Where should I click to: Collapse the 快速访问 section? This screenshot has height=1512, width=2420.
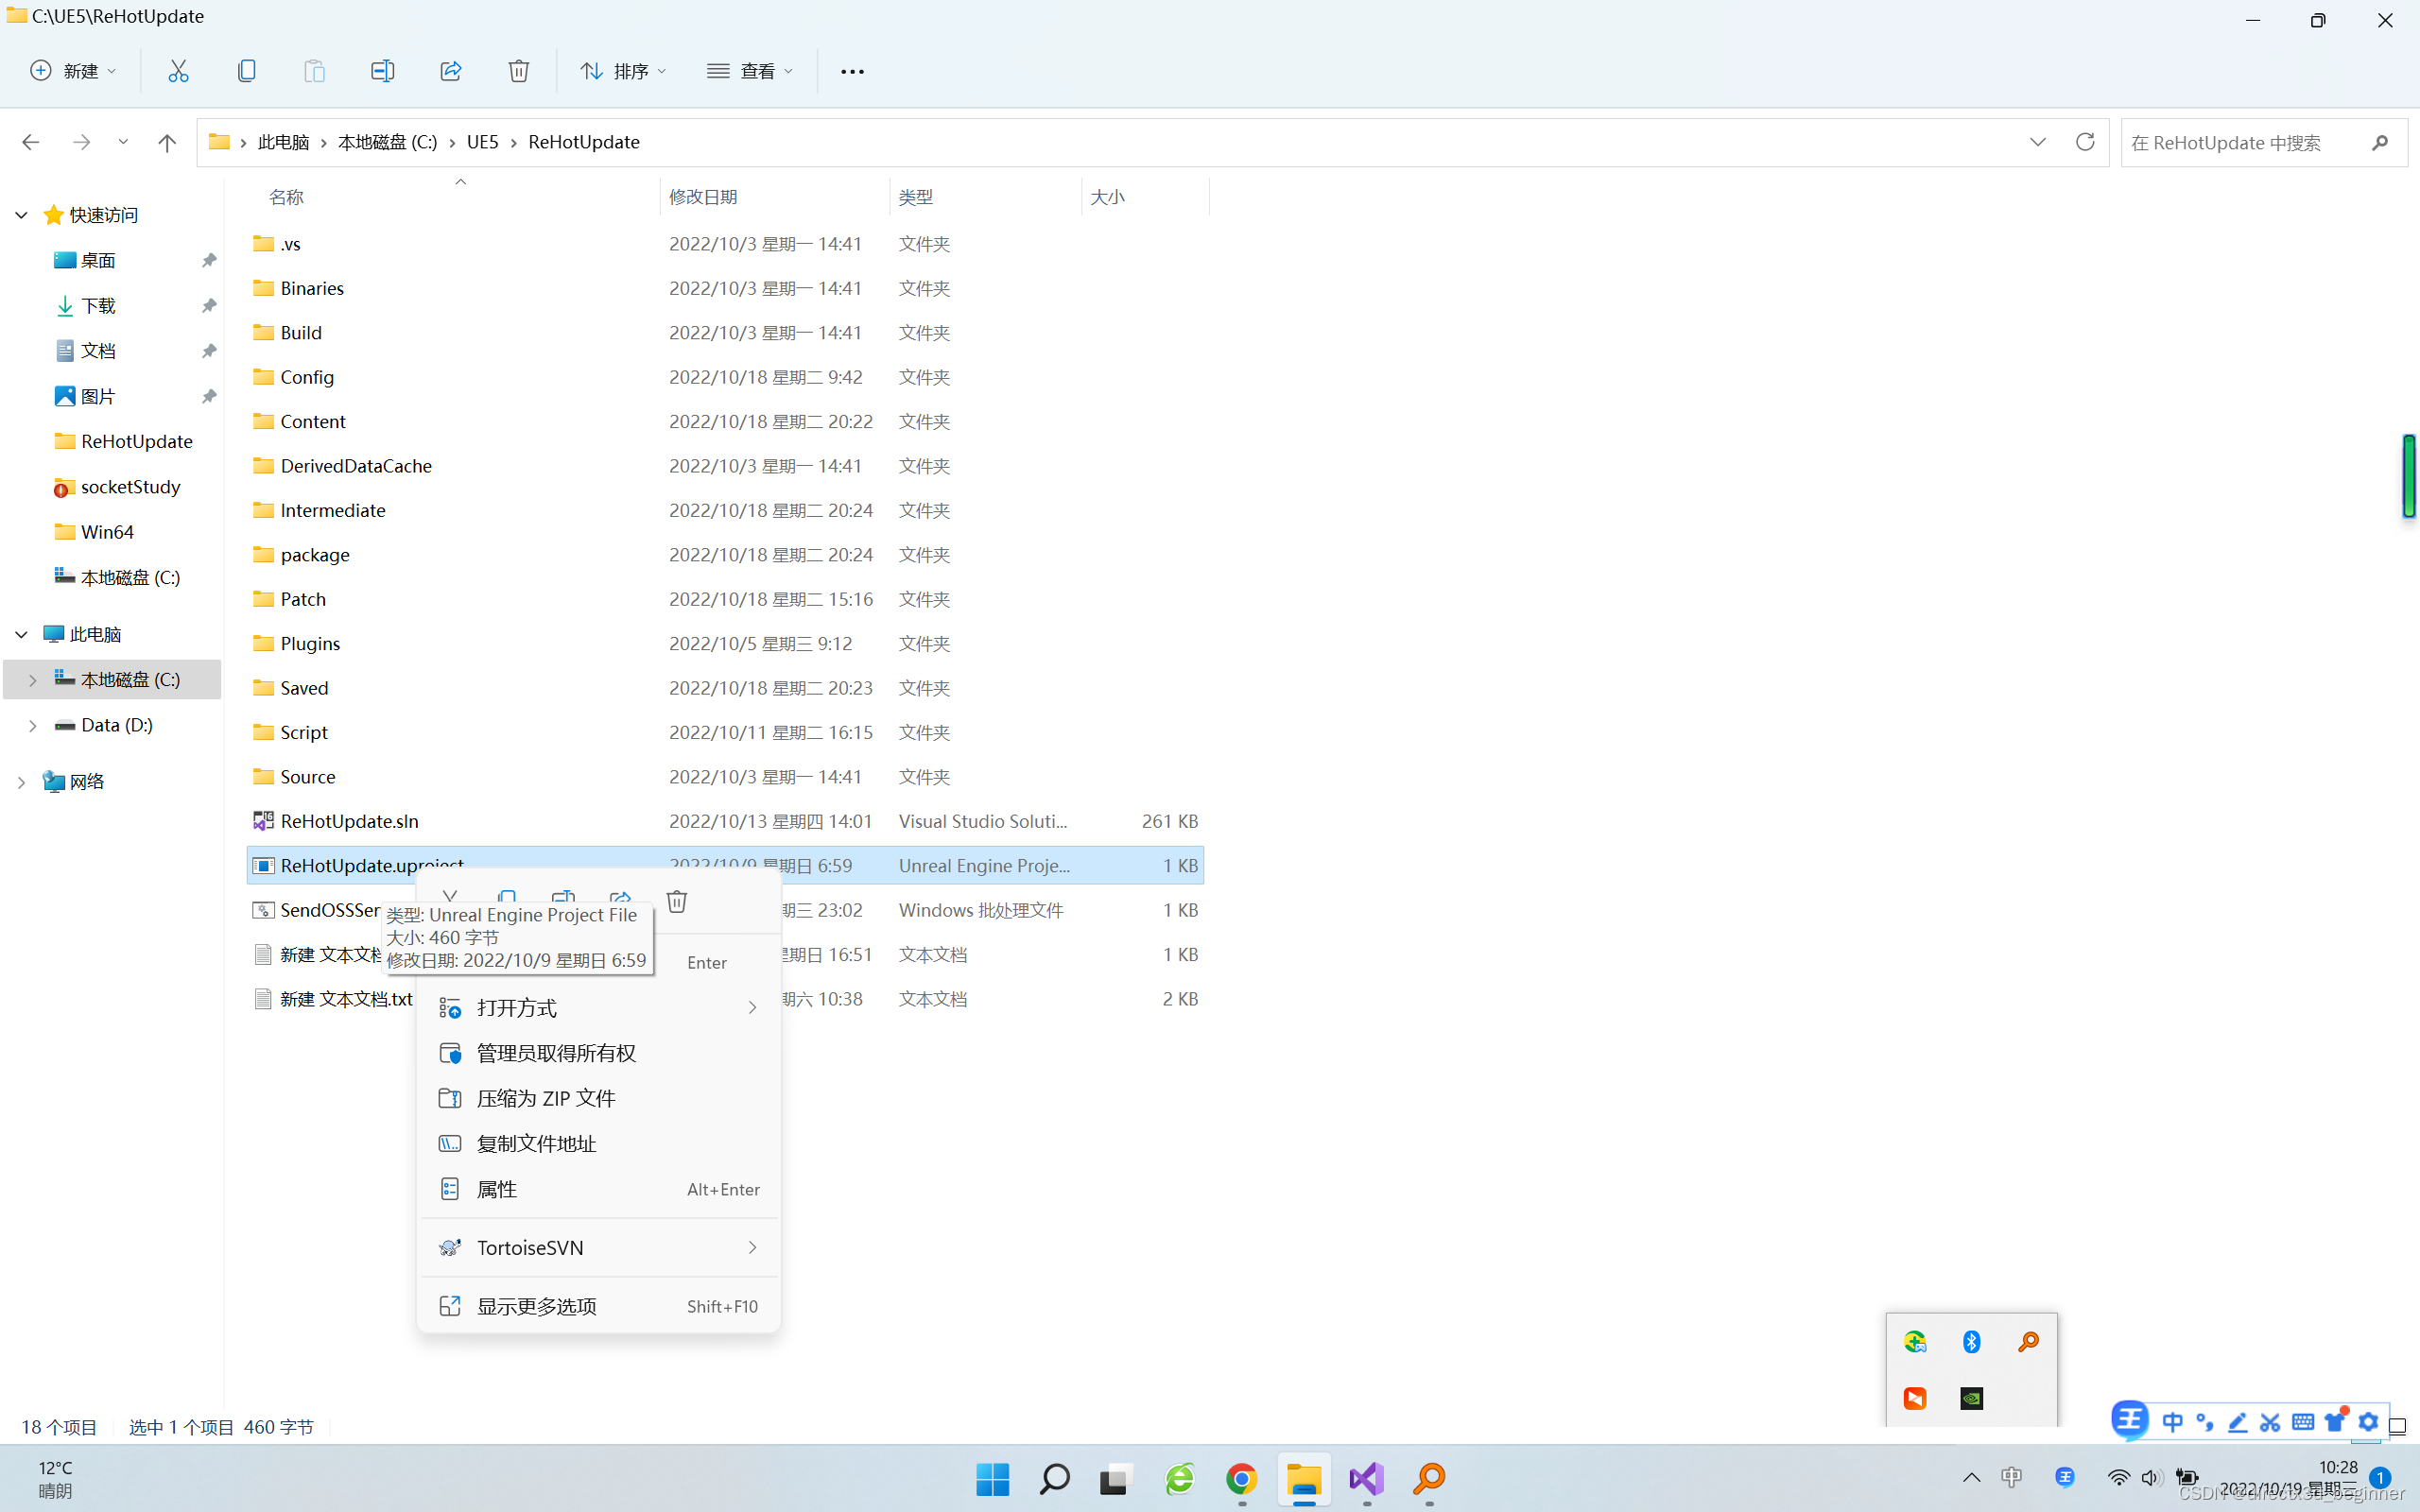tap(21, 215)
